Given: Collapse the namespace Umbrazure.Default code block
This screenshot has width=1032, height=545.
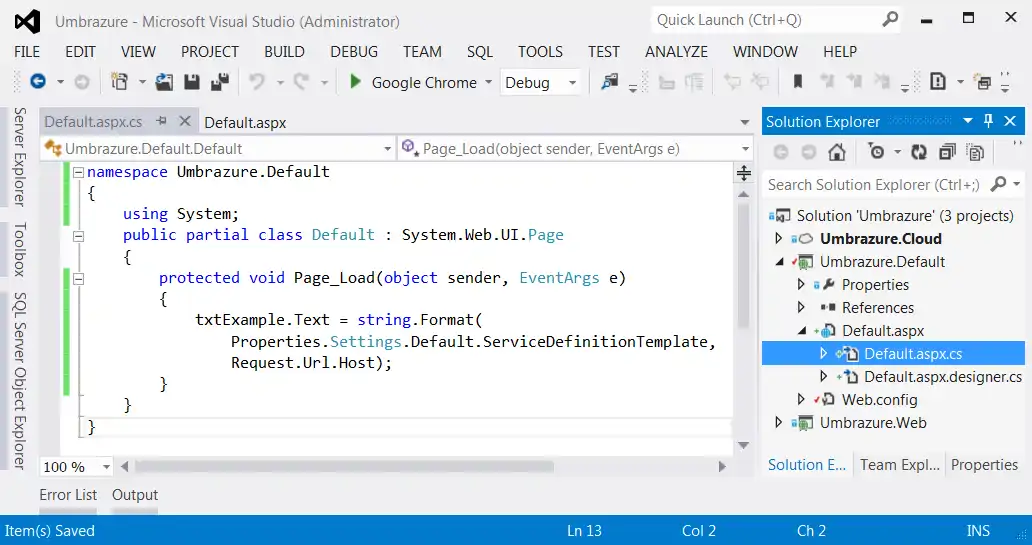Looking at the screenshot, I should (78, 172).
